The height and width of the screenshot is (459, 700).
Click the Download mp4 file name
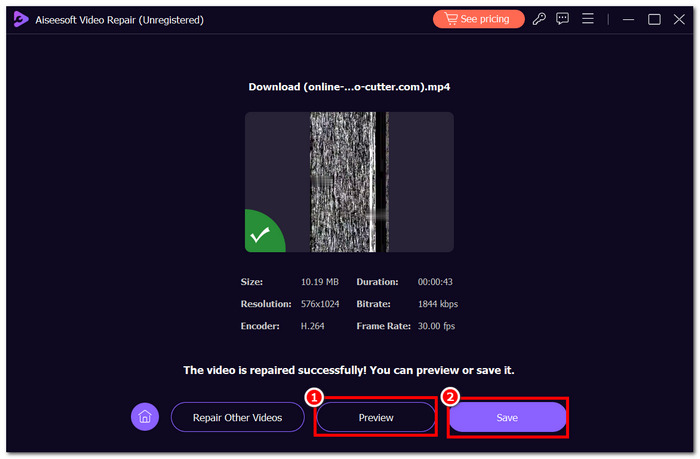click(349, 87)
